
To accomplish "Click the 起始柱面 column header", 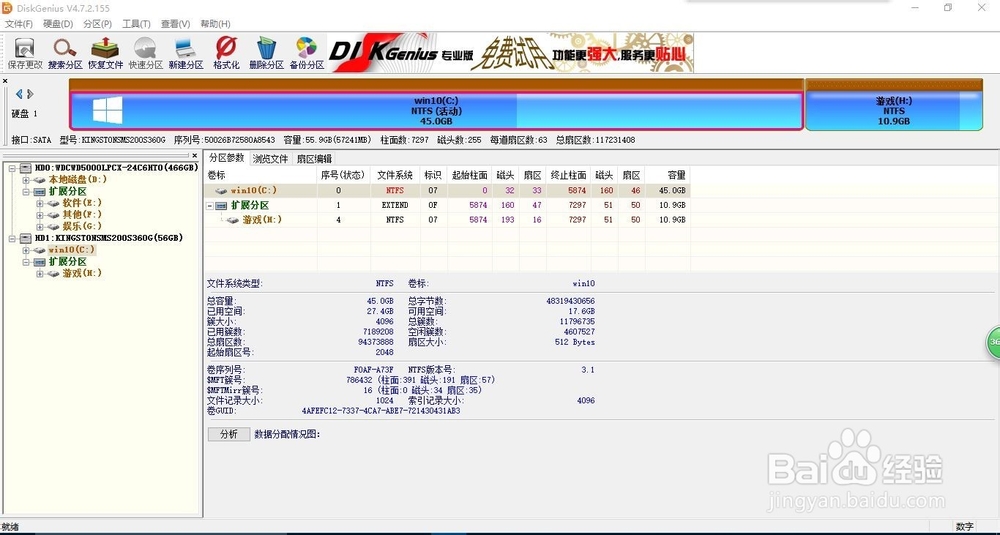I will [x=470, y=175].
